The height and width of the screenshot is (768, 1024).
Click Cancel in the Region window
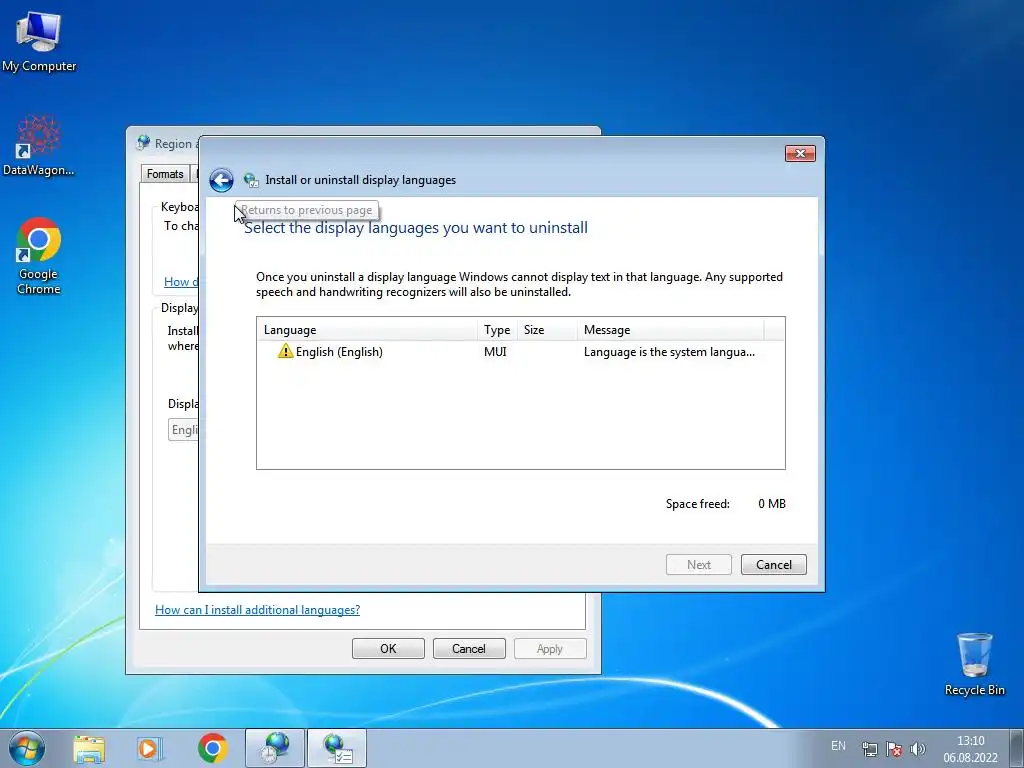[x=469, y=648]
